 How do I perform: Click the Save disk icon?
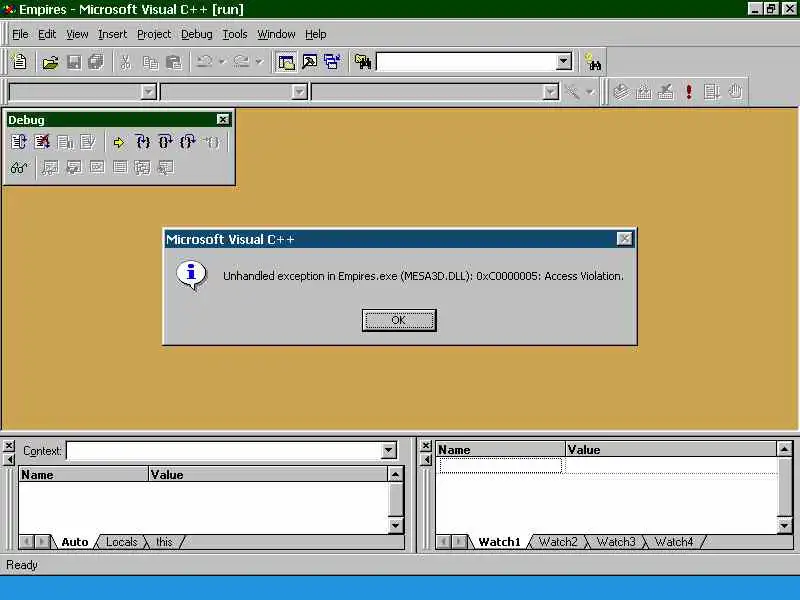click(x=74, y=62)
